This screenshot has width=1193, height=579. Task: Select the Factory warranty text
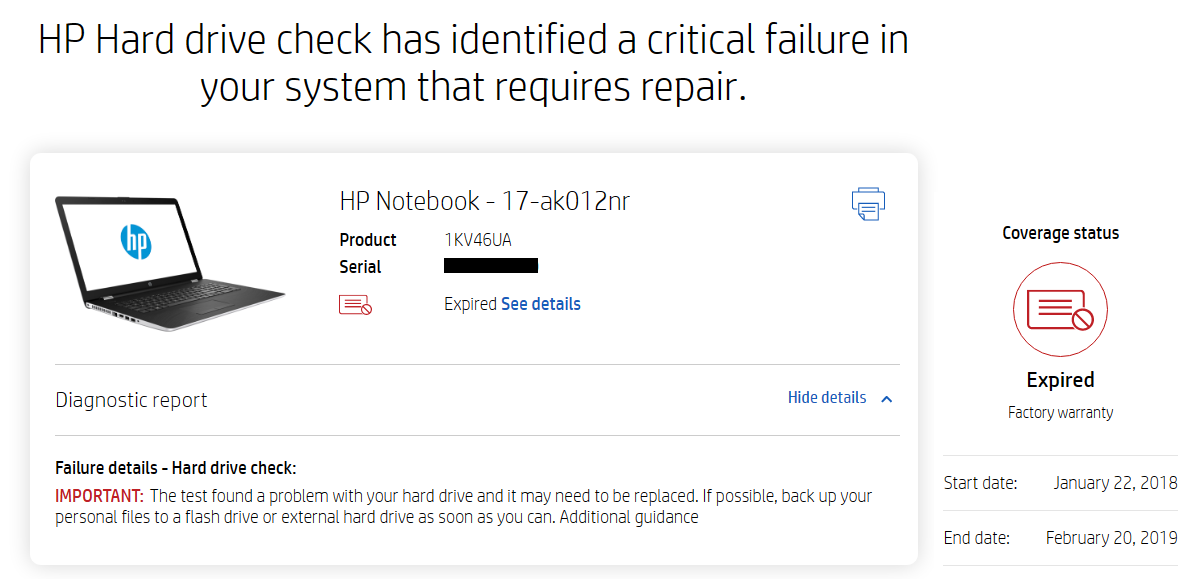1060,411
